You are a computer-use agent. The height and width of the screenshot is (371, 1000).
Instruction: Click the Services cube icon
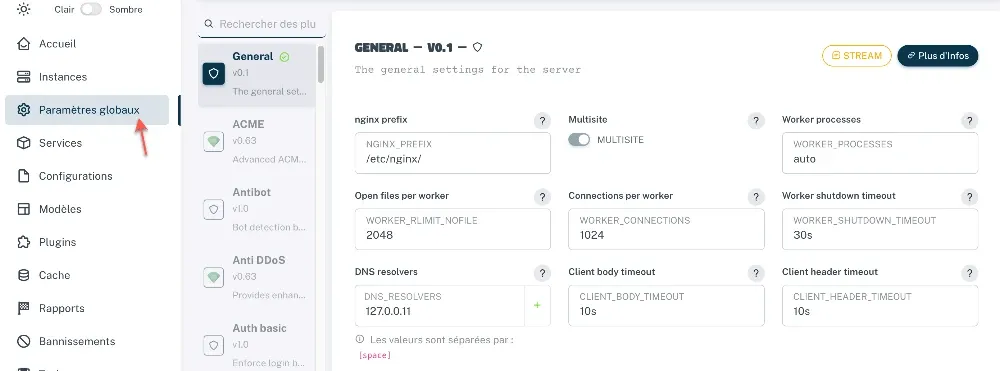coord(24,143)
